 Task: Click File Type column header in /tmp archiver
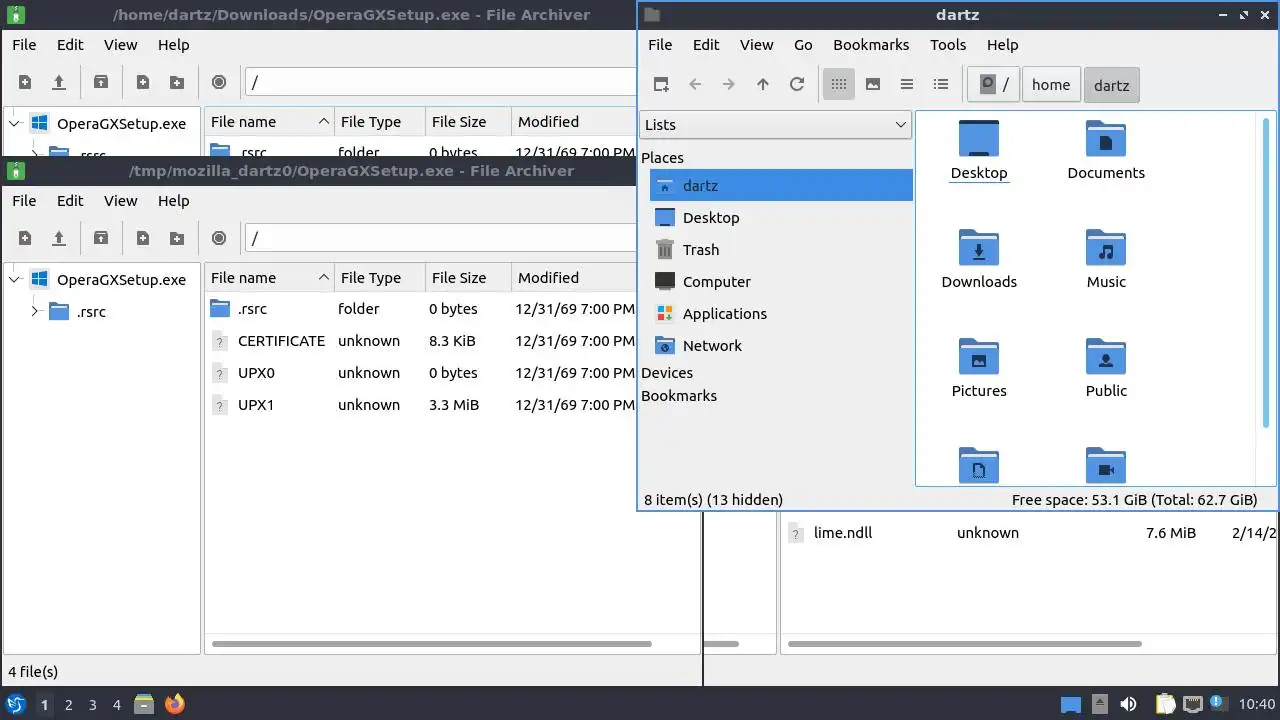coord(380,277)
